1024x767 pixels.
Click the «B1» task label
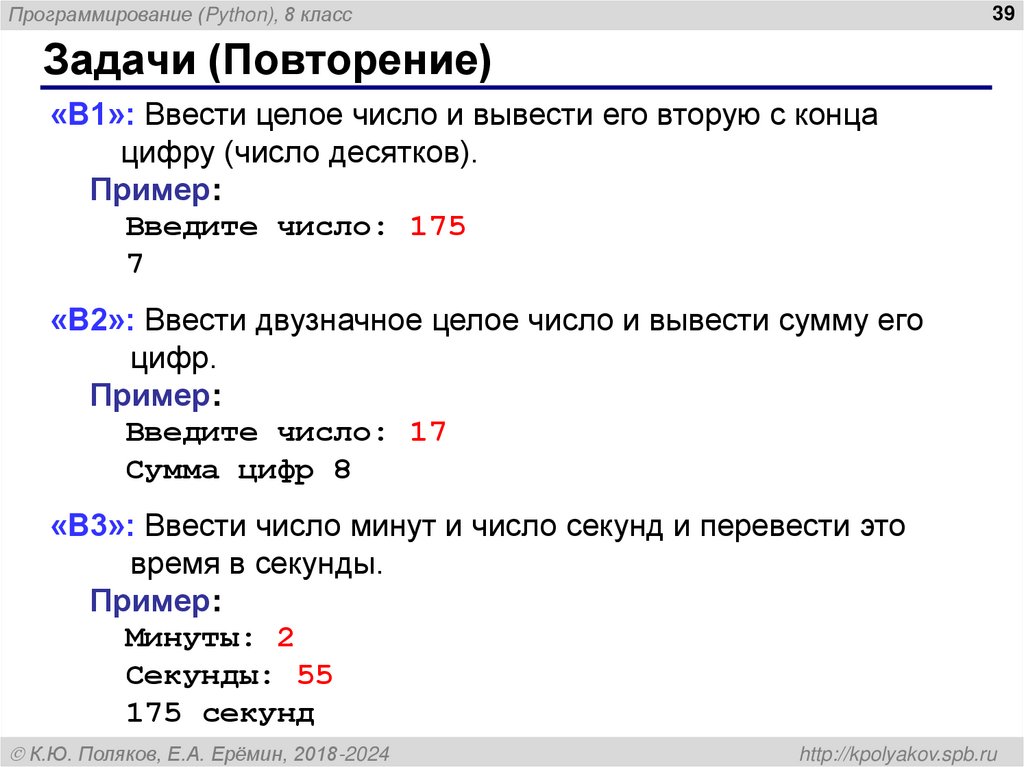(x=85, y=115)
